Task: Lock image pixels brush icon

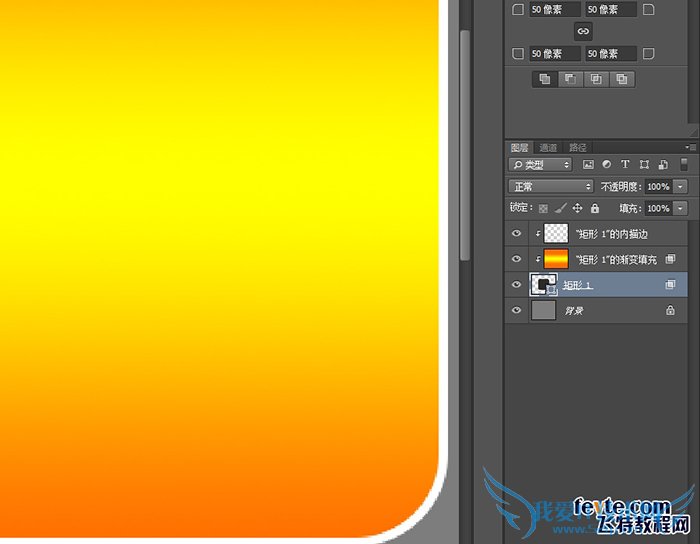Action: tap(560, 208)
